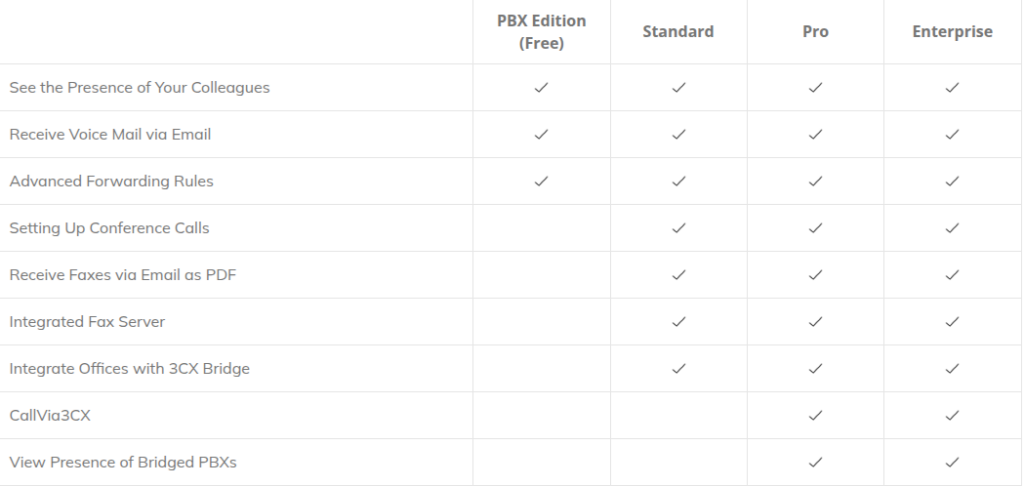Viewport: 1024px width, 486px height.
Task: Click PBX Edition checkmark for Presence of Colleagues
Action: (541, 88)
